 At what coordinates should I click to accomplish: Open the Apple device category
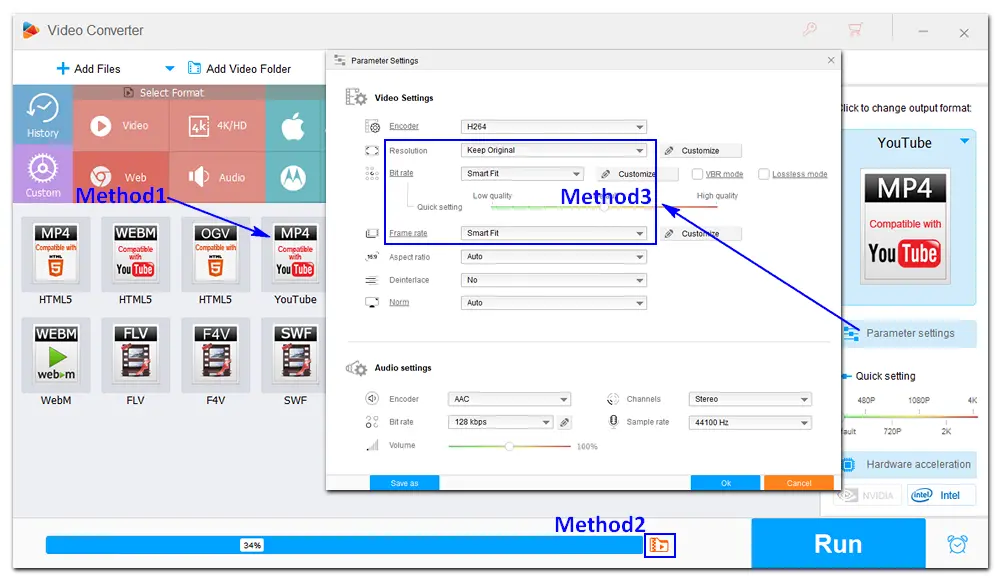coord(293,126)
